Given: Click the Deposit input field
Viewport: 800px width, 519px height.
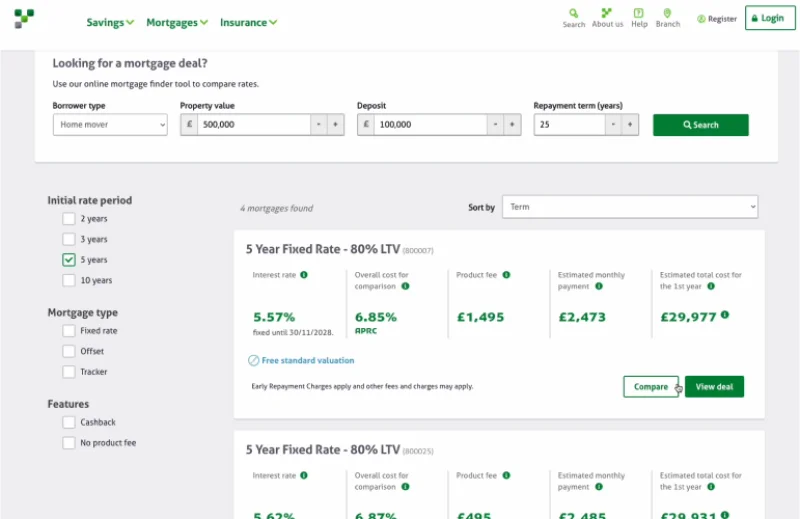Looking at the screenshot, I should [x=430, y=125].
